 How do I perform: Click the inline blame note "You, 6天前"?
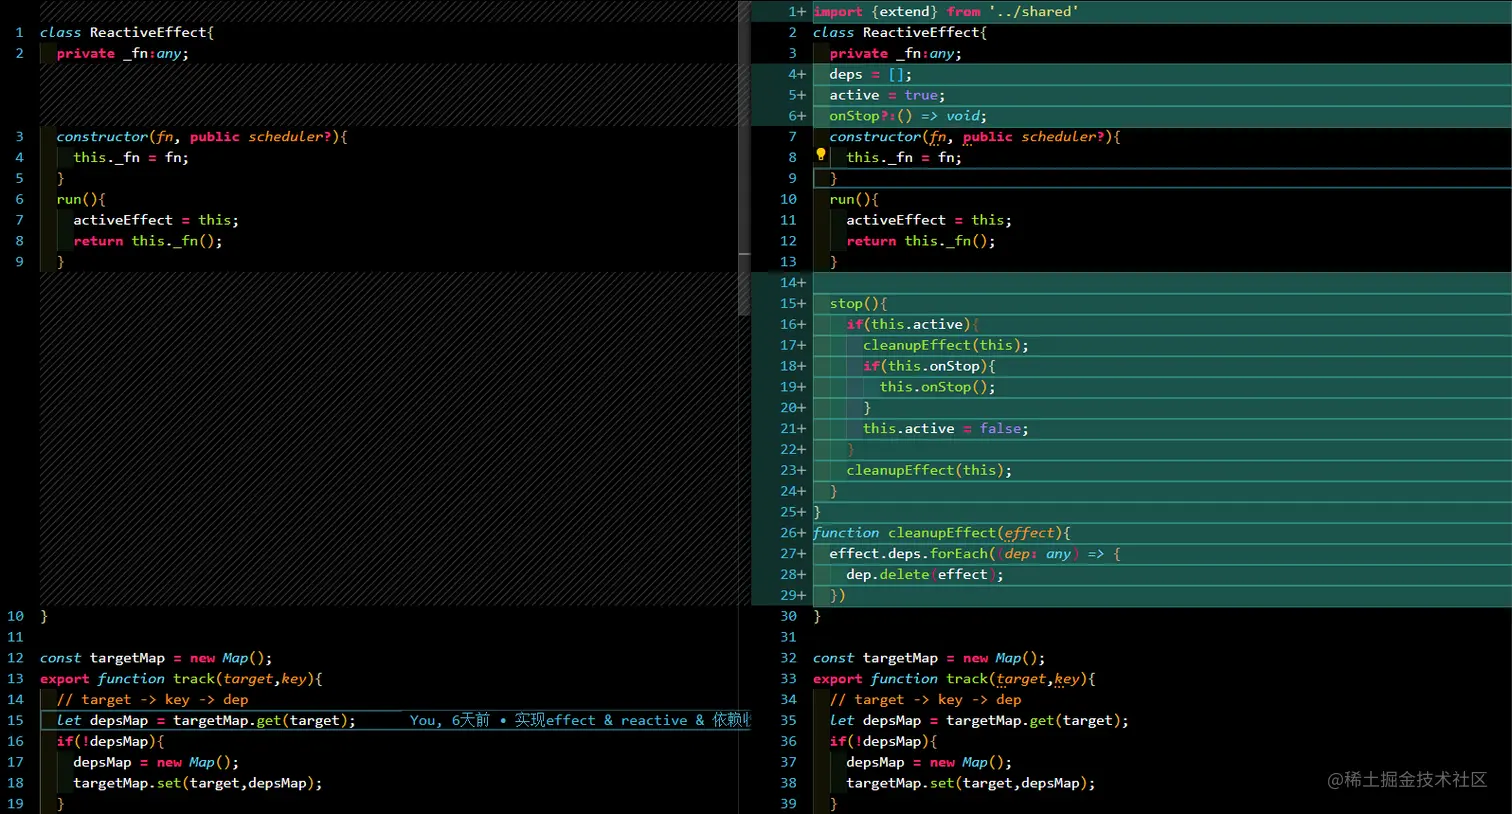(x=450, y=720)
